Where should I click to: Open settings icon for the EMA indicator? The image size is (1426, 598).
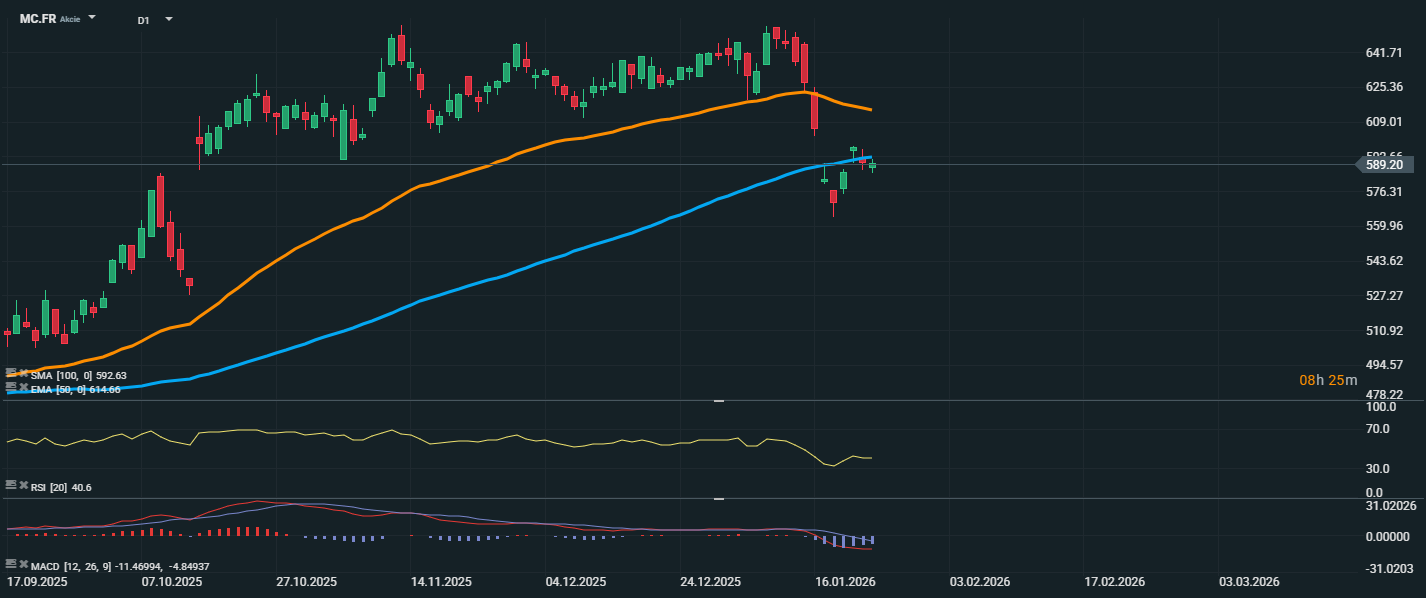click(x=11, y=387)
